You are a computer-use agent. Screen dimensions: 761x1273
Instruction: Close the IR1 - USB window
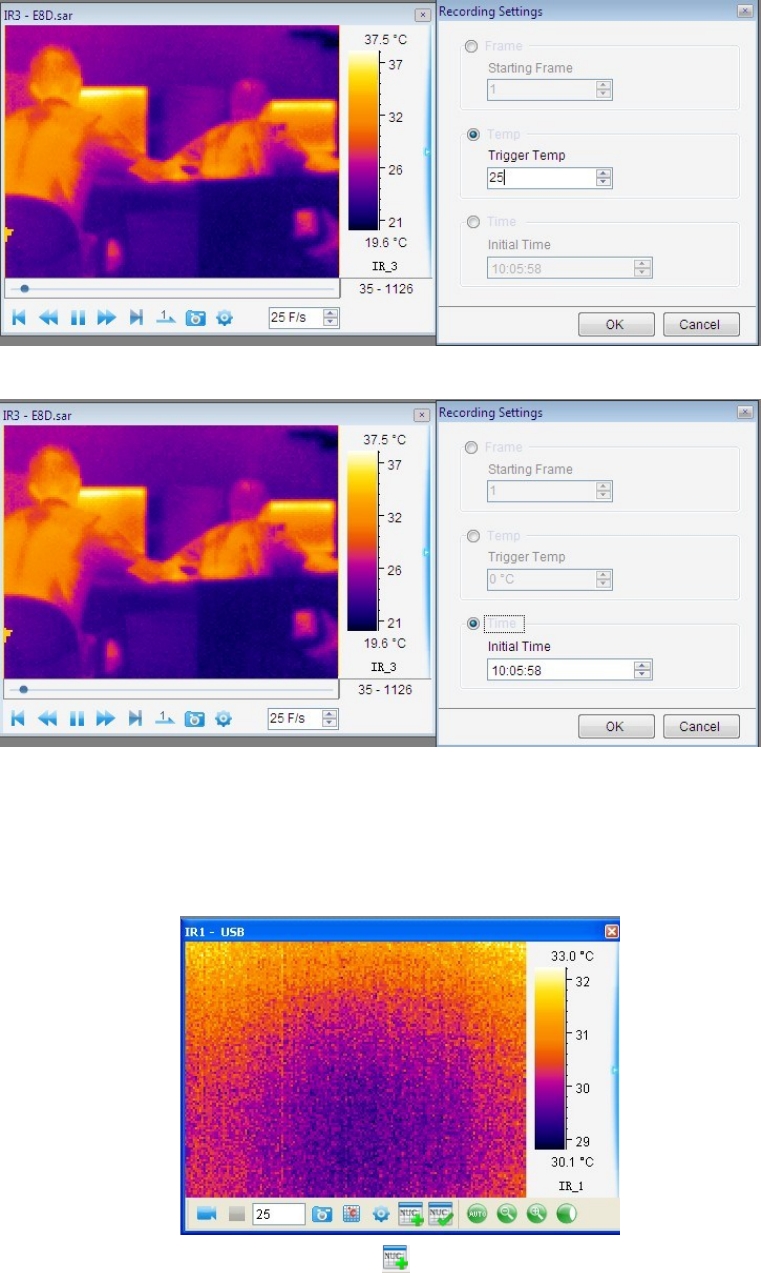click(x=611, y=931)
